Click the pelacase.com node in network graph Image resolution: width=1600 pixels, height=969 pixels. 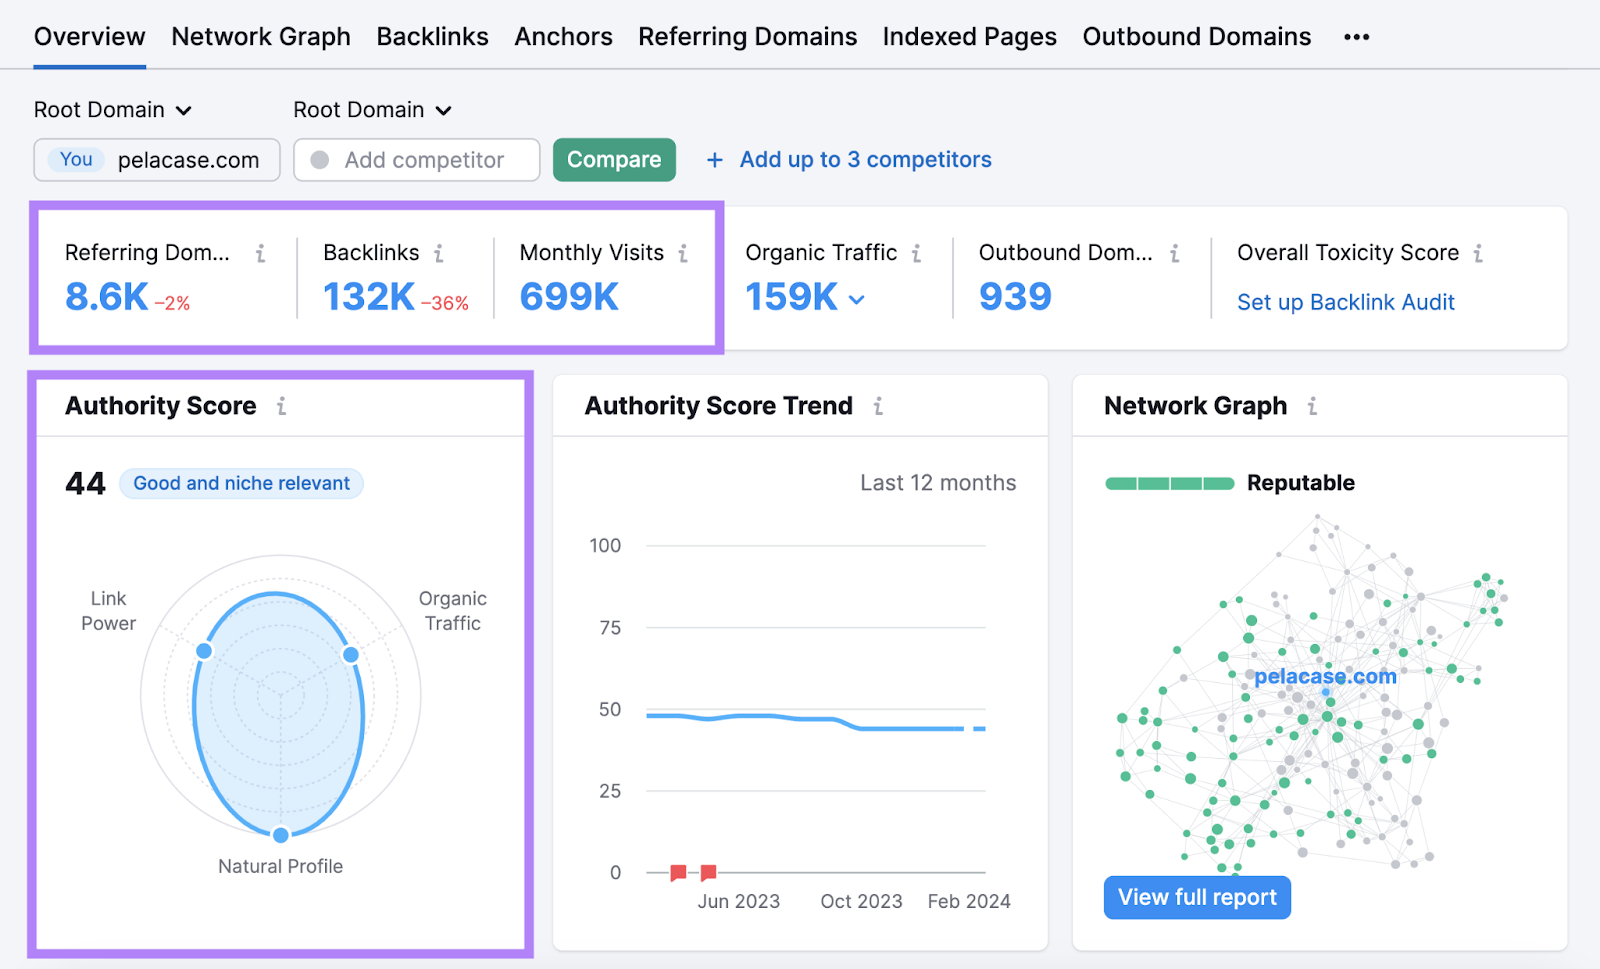(1326, 692)
